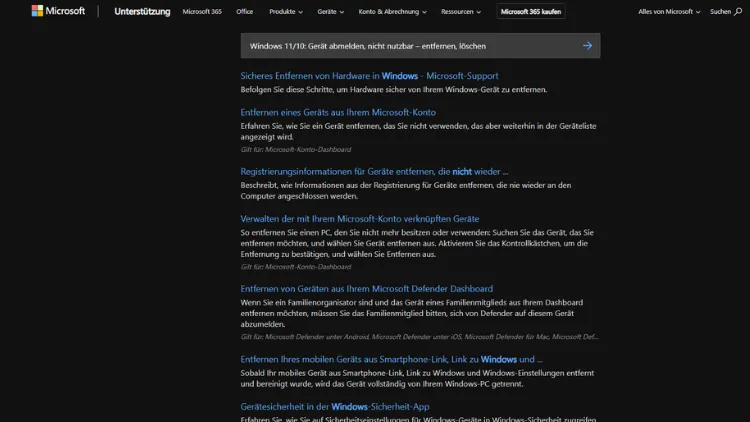Click description 'Beschreibt, wie Informationen aus der Registrierung'
Screen dimensions: 750x422
[x=406, y=190]
